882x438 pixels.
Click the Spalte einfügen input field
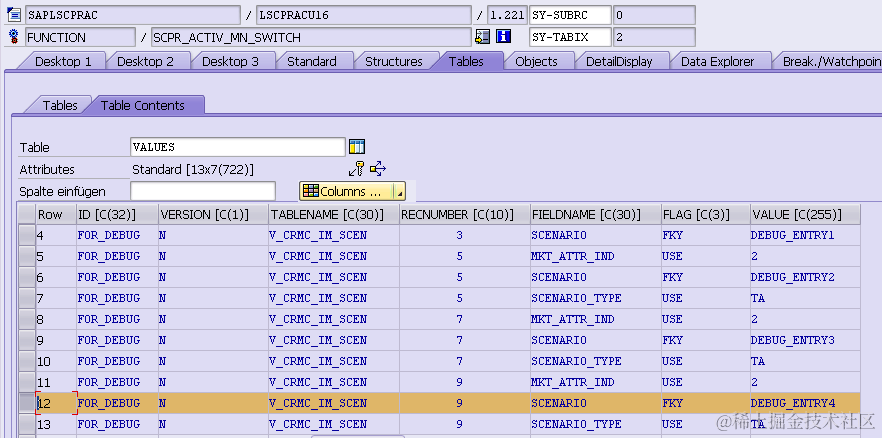pyautogui.click(x=202, y=191)
